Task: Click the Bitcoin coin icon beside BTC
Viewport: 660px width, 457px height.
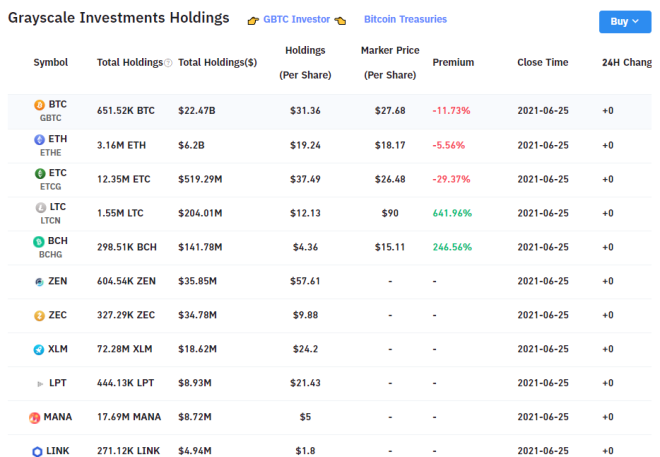Action: pyautogui.click(x=39, y=105)
